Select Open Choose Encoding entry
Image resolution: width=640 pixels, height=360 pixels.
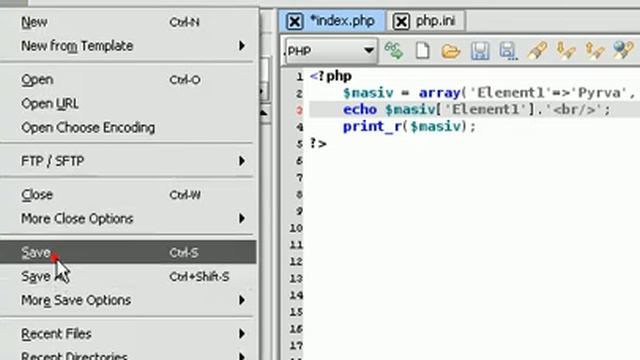[x=128, y=128]
